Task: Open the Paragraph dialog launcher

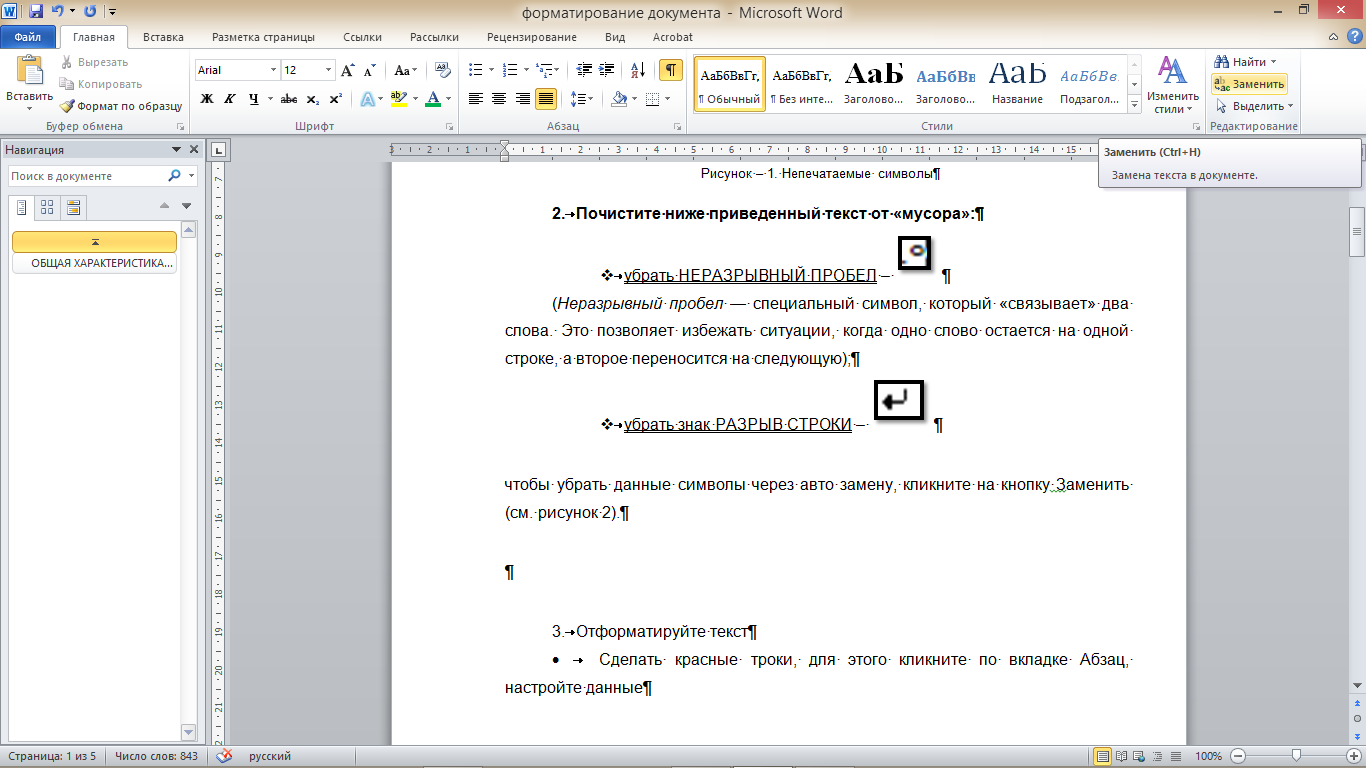Action: pos(677,127)
